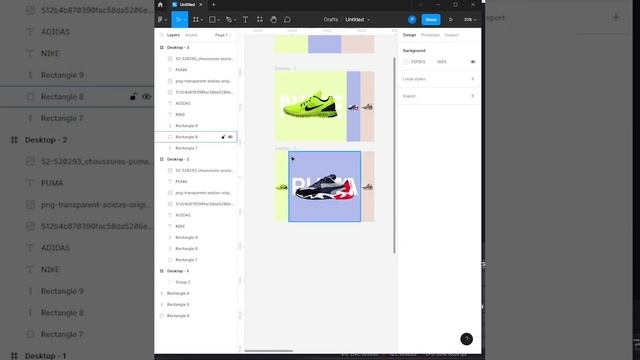
Task: Click the canvas horizontal scrollbar
Action: click(x=269, y=351)
